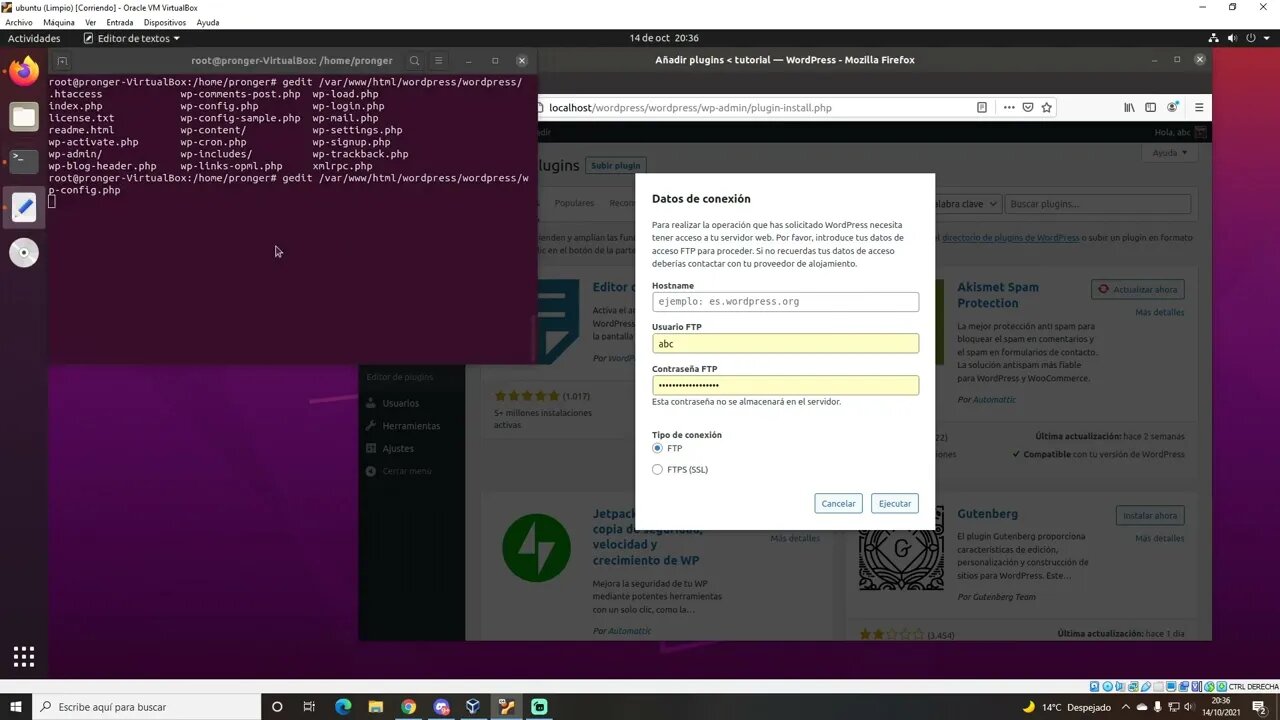Open Firefox from the Ubuntu dock
The height and width of the screenshot is (720, 1280).
click(x=24, y=71)
